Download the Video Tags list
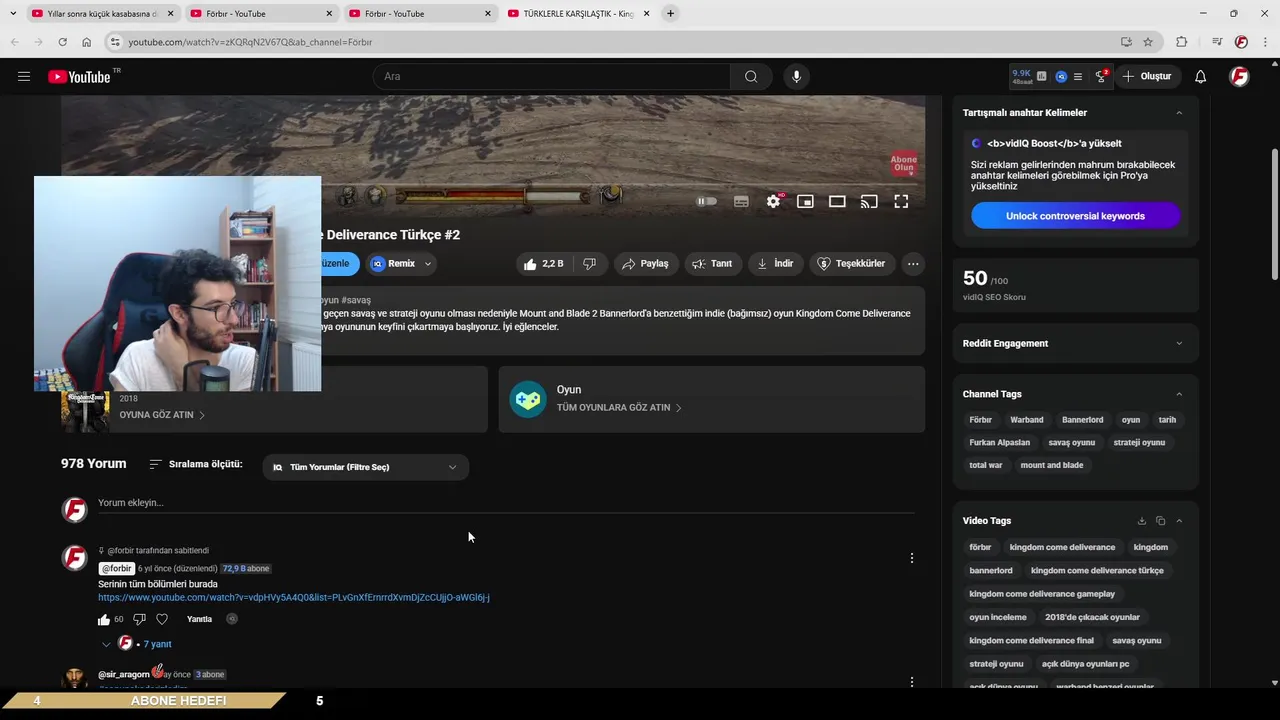 1142,521
